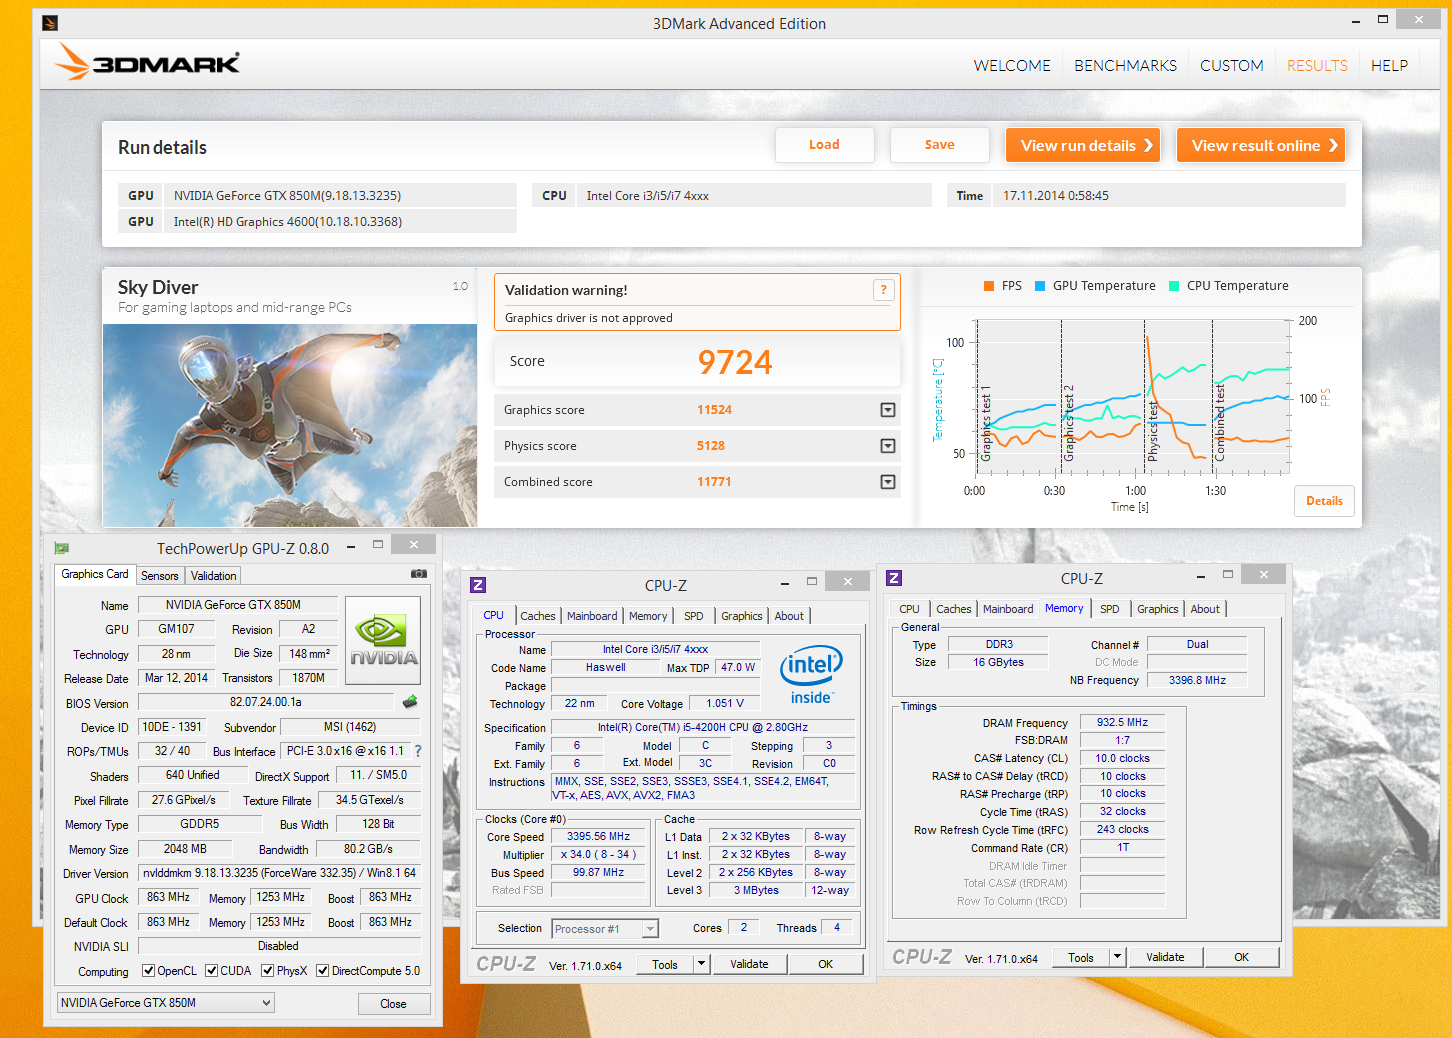This screenshot has height=1038, width=1452.
Task: Click the DRAM Frequency value '932.5 MHz'
Action: tap(1122, 722)
